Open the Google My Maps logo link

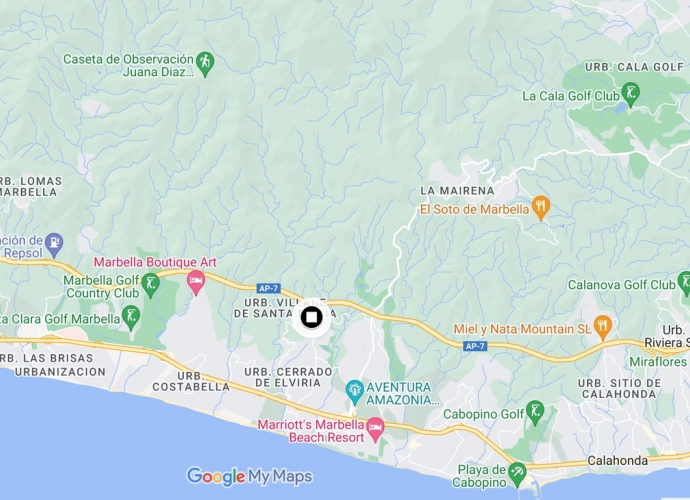250,476
